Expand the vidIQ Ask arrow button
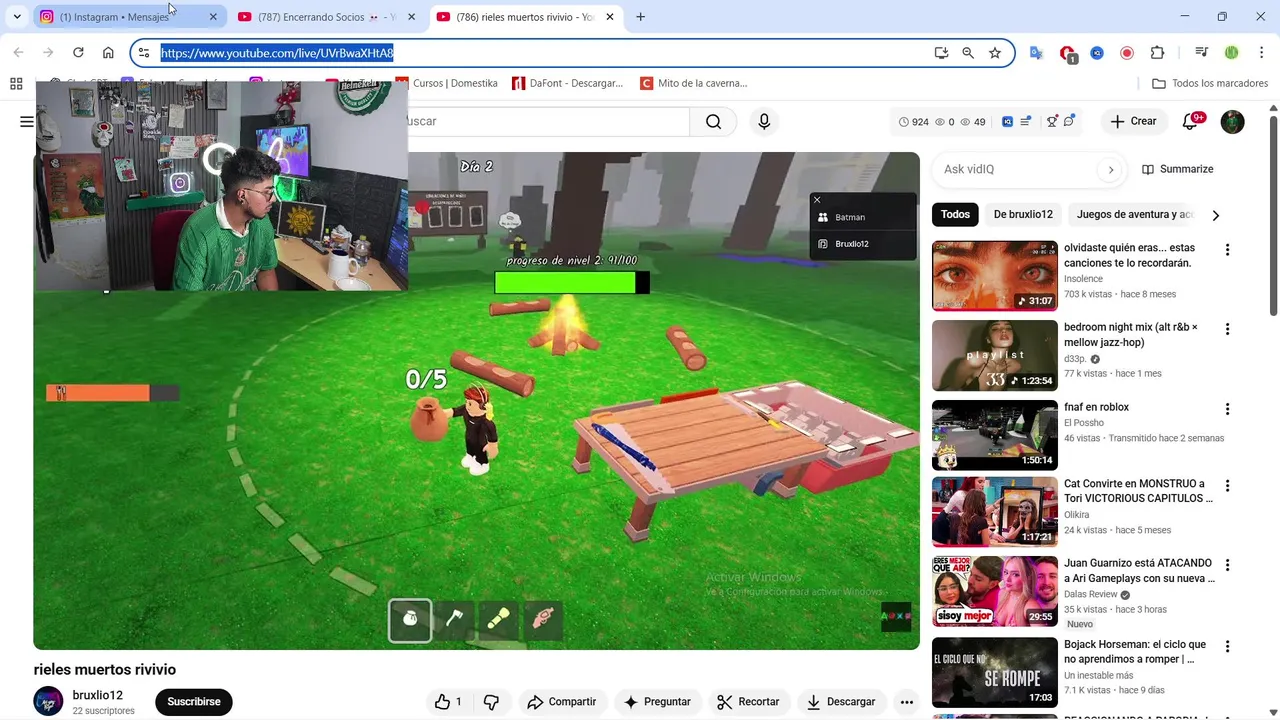This screenshot has height=720, width=1280. pyautogui.click(x=1110, y=170)
